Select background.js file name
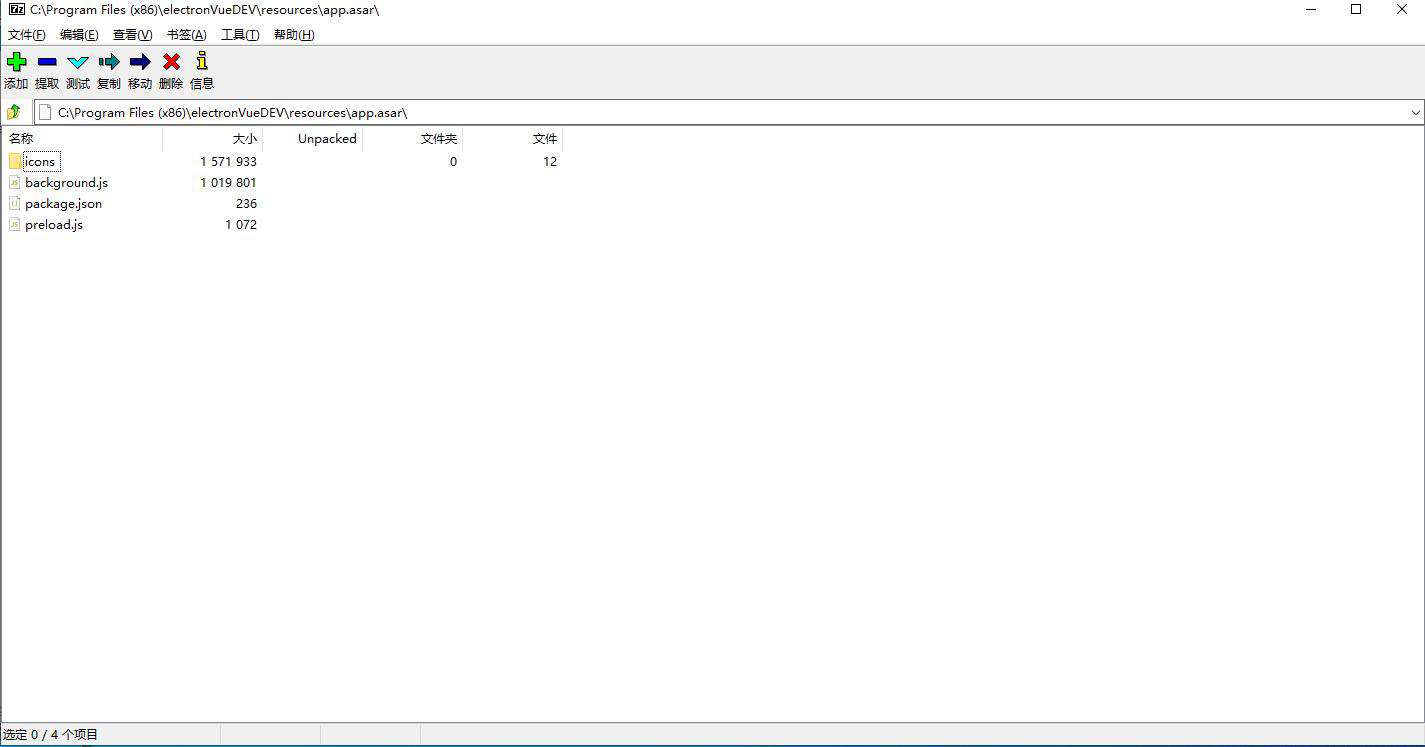1425x747 pixels. tap(66, 183)
